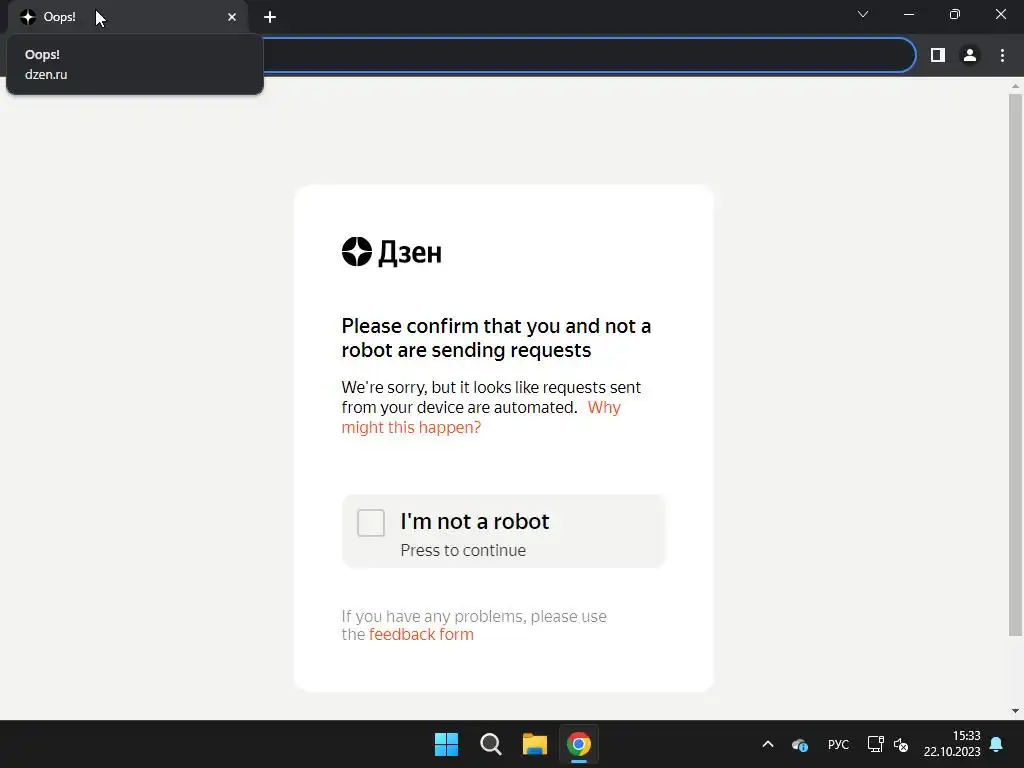Check the I'm not a robot checkbox
Viewport: 1024px width, 768px height.
(370, 522)
